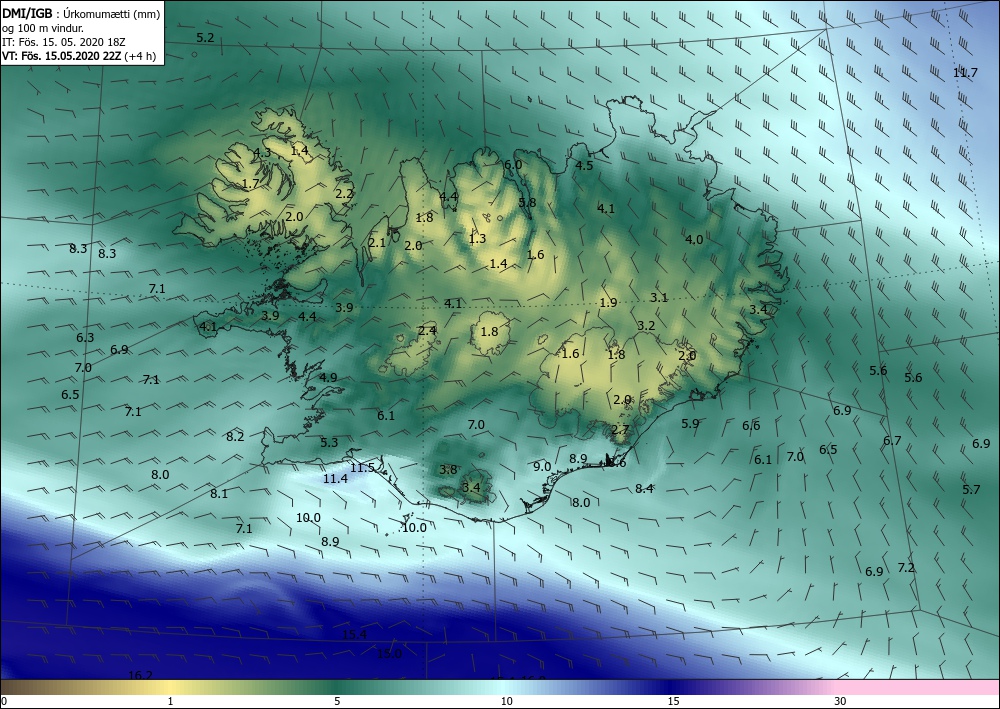Image resolution: width=1000 pixels, height=709 pixels.
Task: Click the '2.2' value on the map
Action: click(x=344, y=194)
